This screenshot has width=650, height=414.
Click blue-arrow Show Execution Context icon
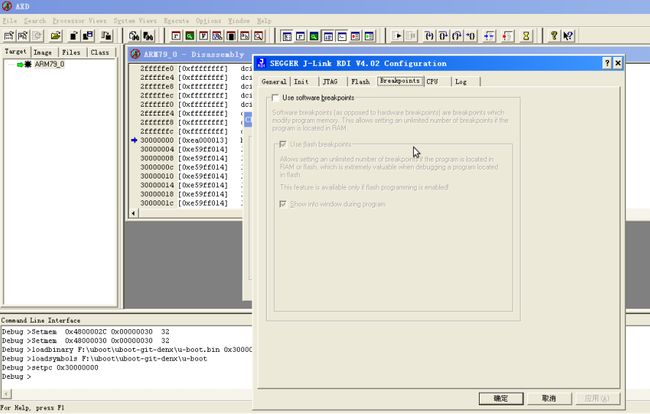click(489, 36)
